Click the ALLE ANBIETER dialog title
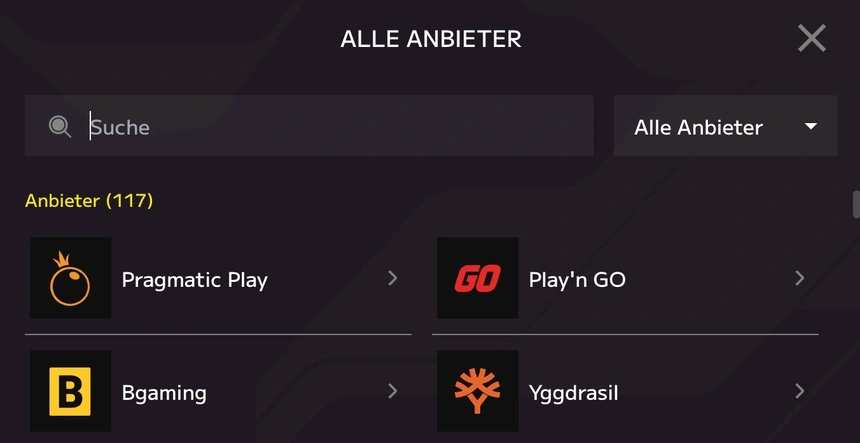860x443 pixels. [x=431, y=39]
